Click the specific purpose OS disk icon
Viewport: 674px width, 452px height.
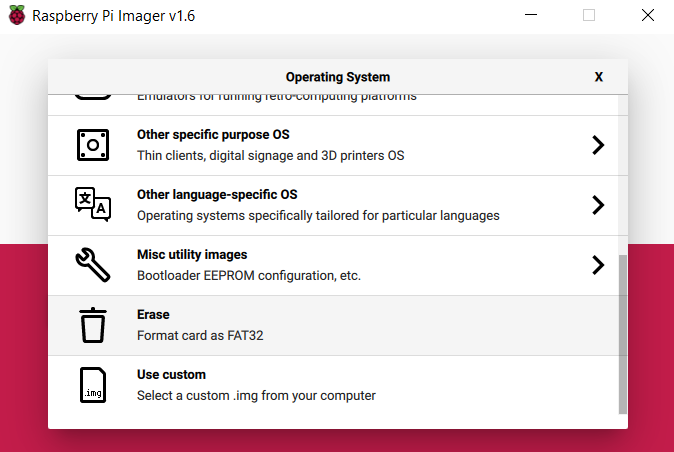pyautogui.click(x=93, y=145)
